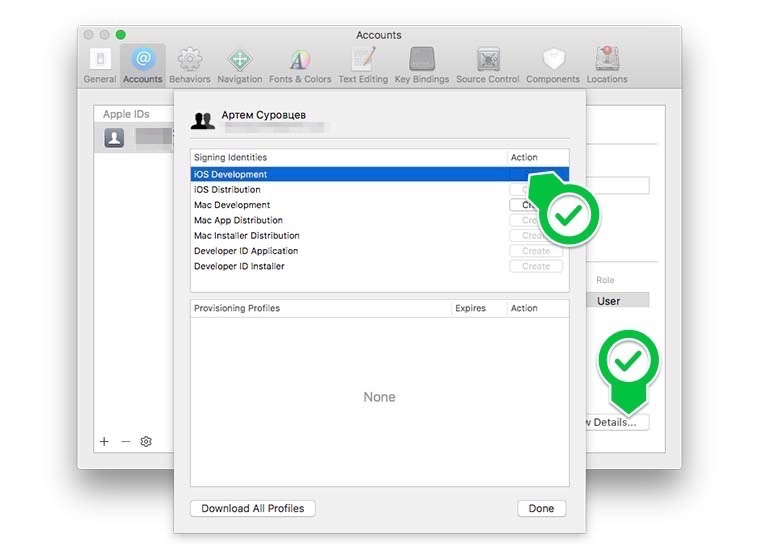Viewport: 760px width, 550px height.
Task: Click the green zoom window button
Action: (x=121, y=34)
